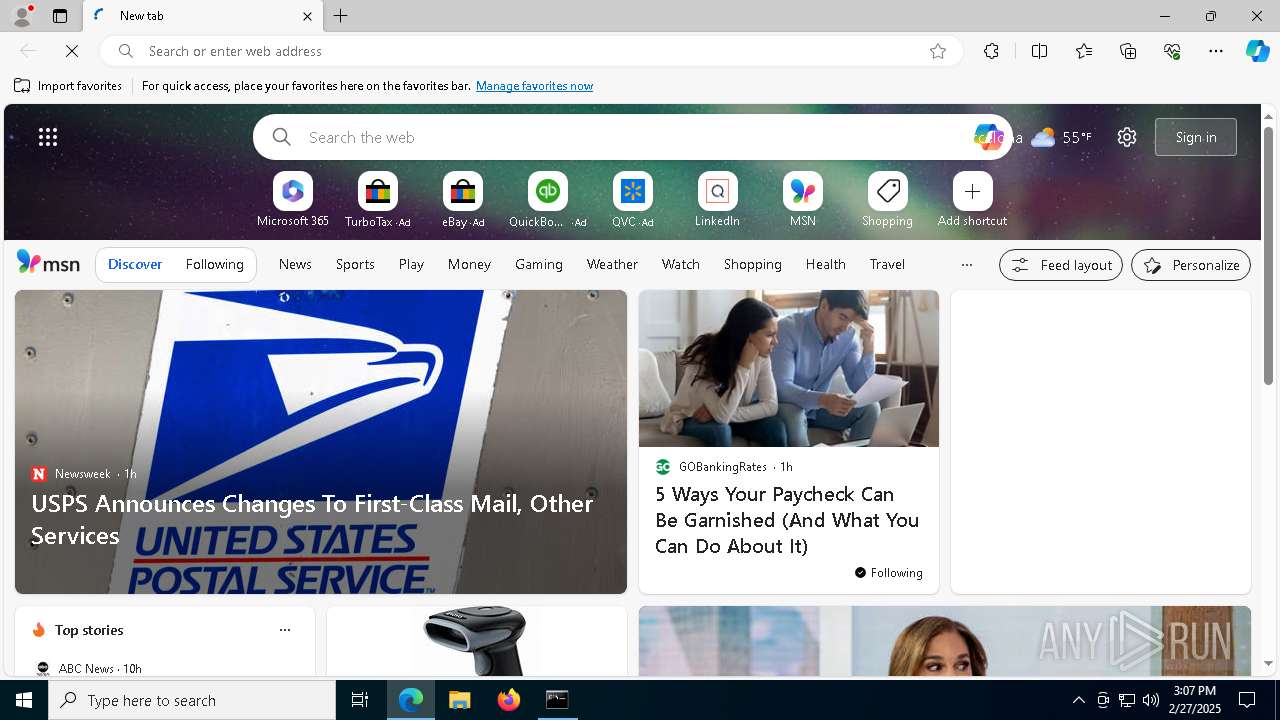This screenshot has height=720, width=1280.
Task: Open the browser profile icon
Action: coord(22,16)
